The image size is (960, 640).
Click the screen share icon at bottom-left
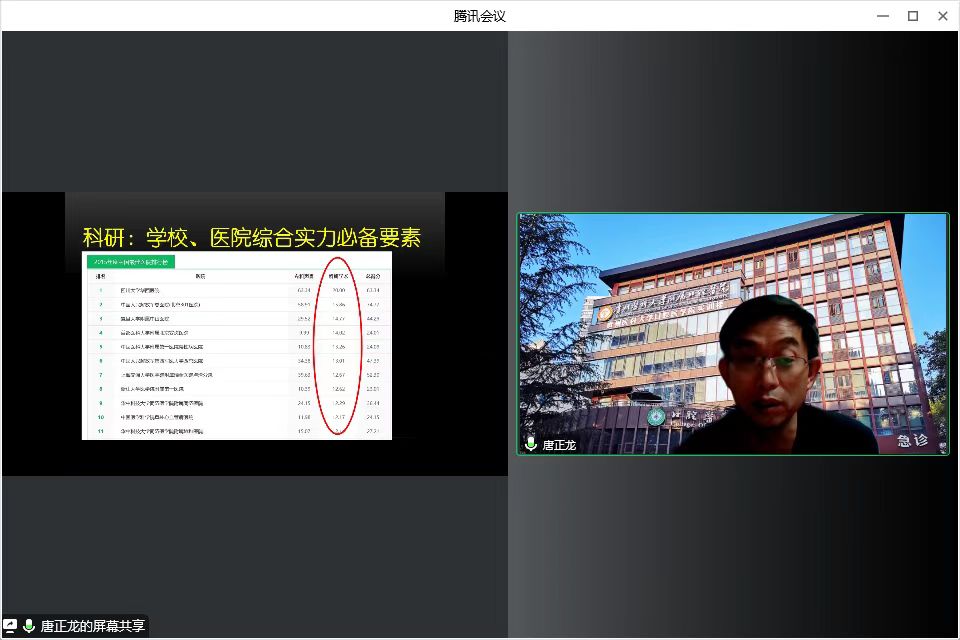coord(11,626)
